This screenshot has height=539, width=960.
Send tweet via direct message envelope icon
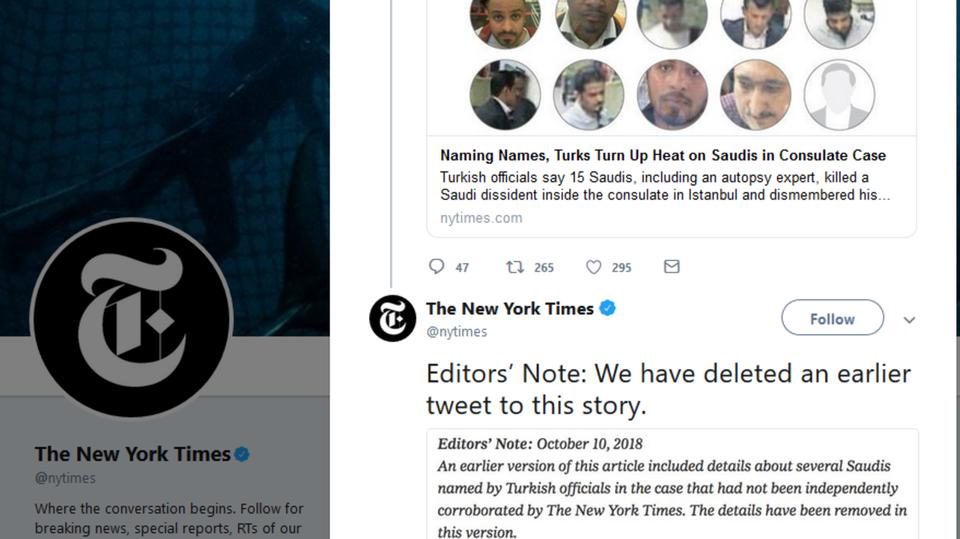(x=672, y=267)
